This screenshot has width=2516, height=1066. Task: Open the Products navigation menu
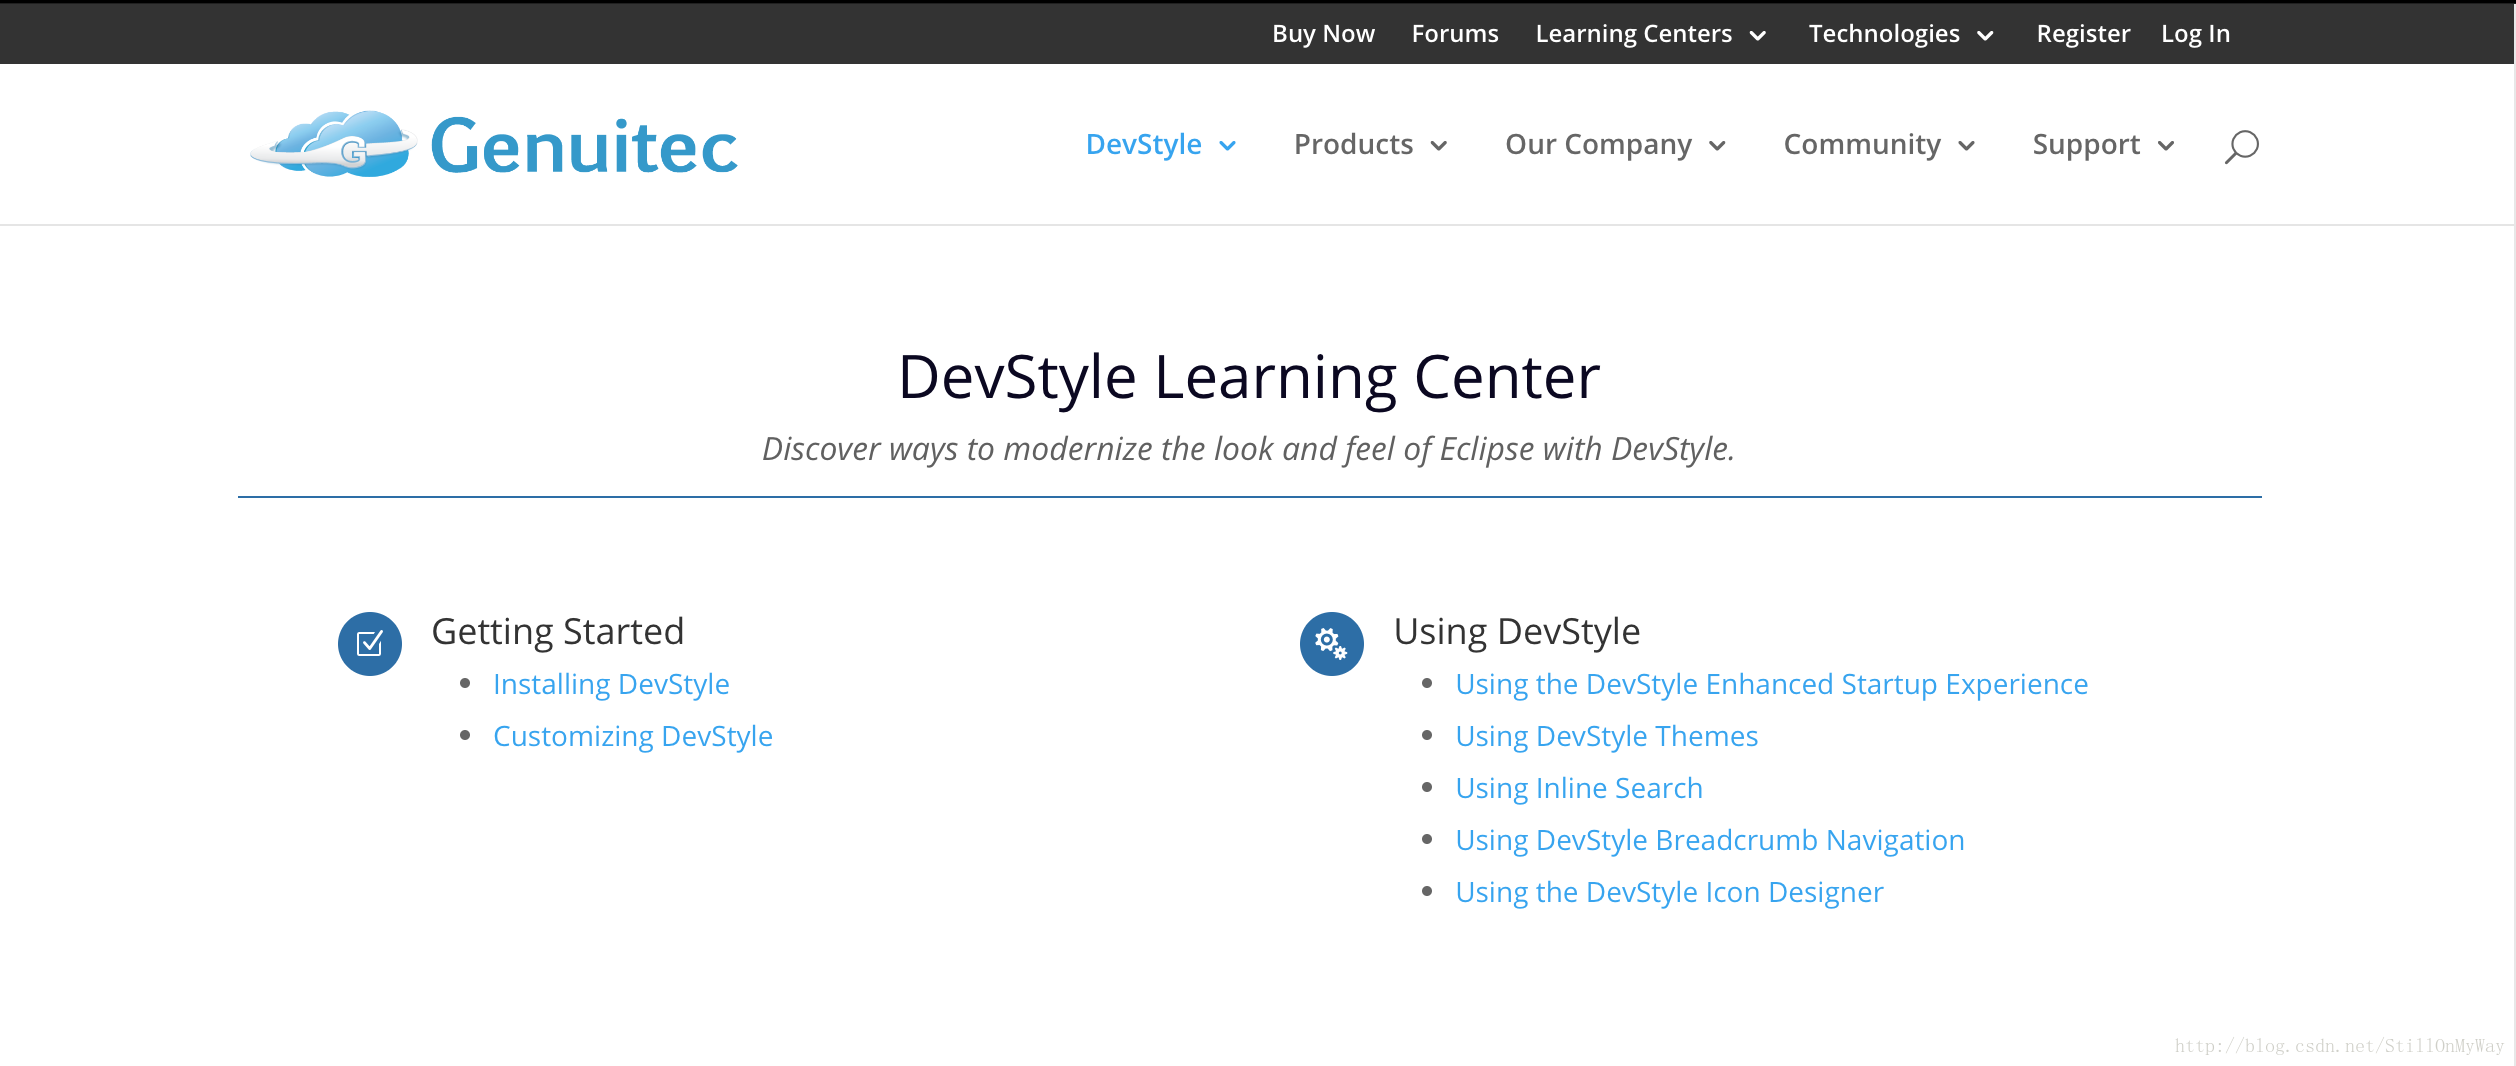(x=1354, y=145)
